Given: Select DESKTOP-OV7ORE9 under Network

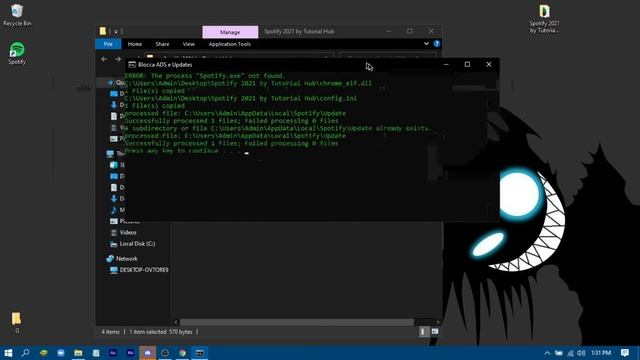Looking at the screenshot, I should 144,270.
